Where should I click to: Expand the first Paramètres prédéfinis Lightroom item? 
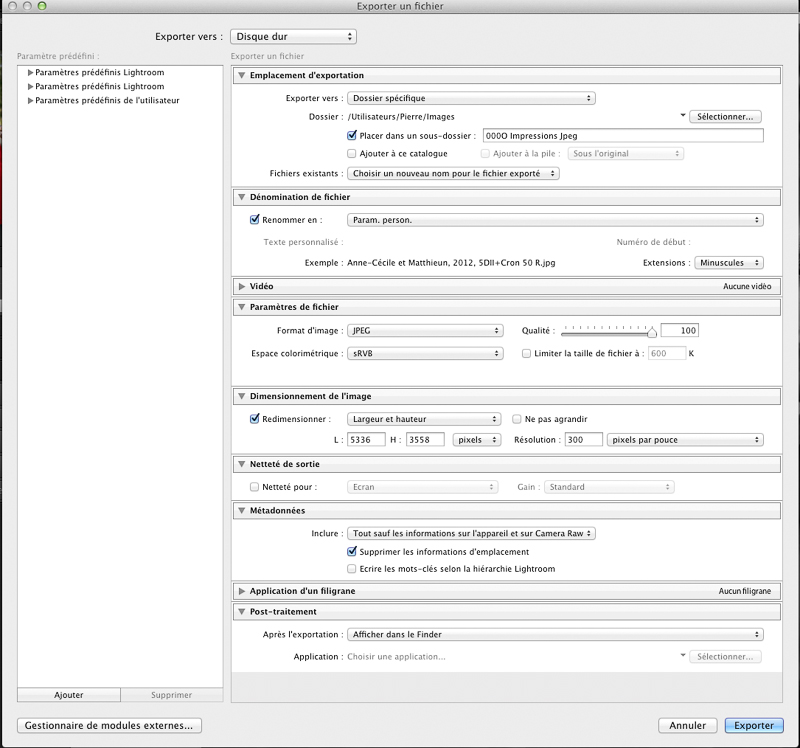coord(31,73)
